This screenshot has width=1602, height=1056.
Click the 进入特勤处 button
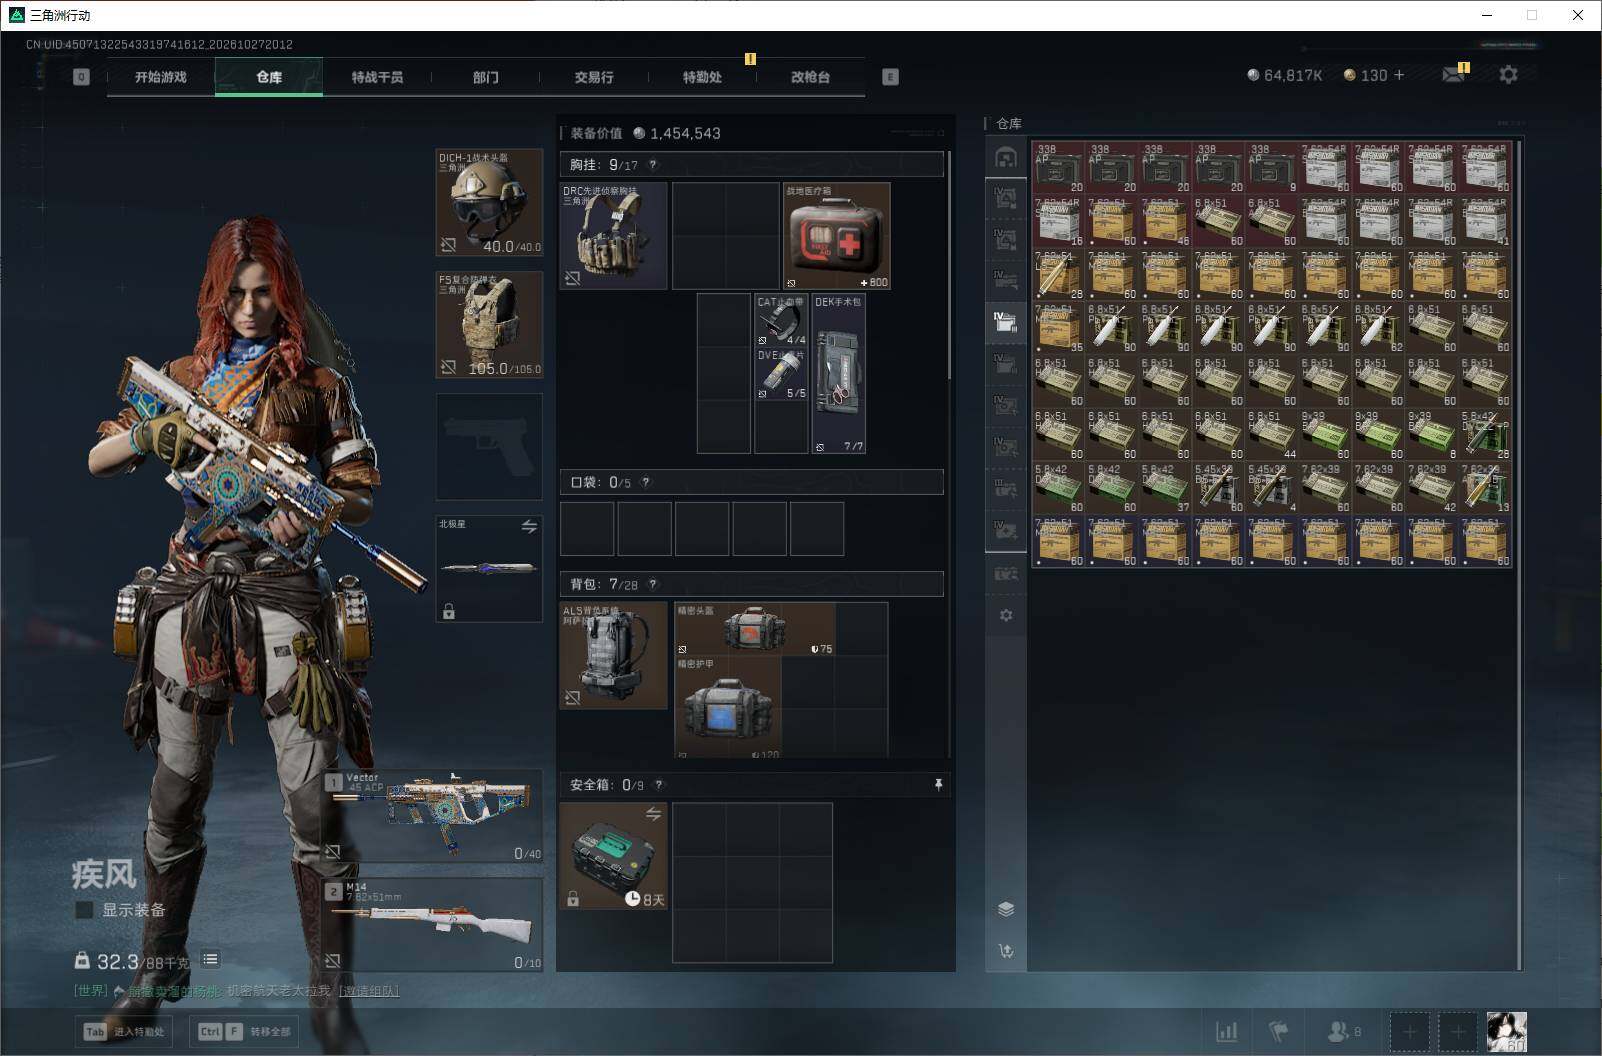(x=125, y=1032)
